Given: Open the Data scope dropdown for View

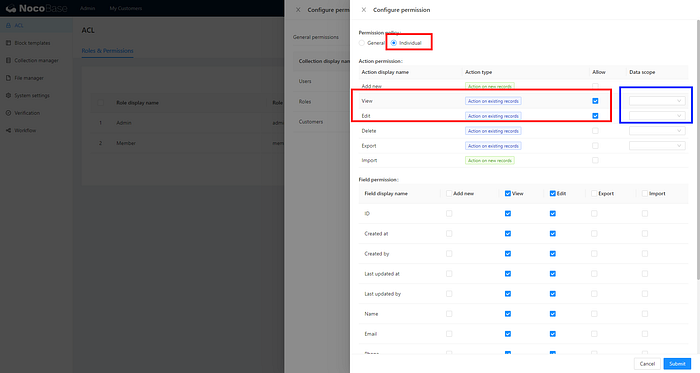Looking at the screenshot, I should [657, 101].
